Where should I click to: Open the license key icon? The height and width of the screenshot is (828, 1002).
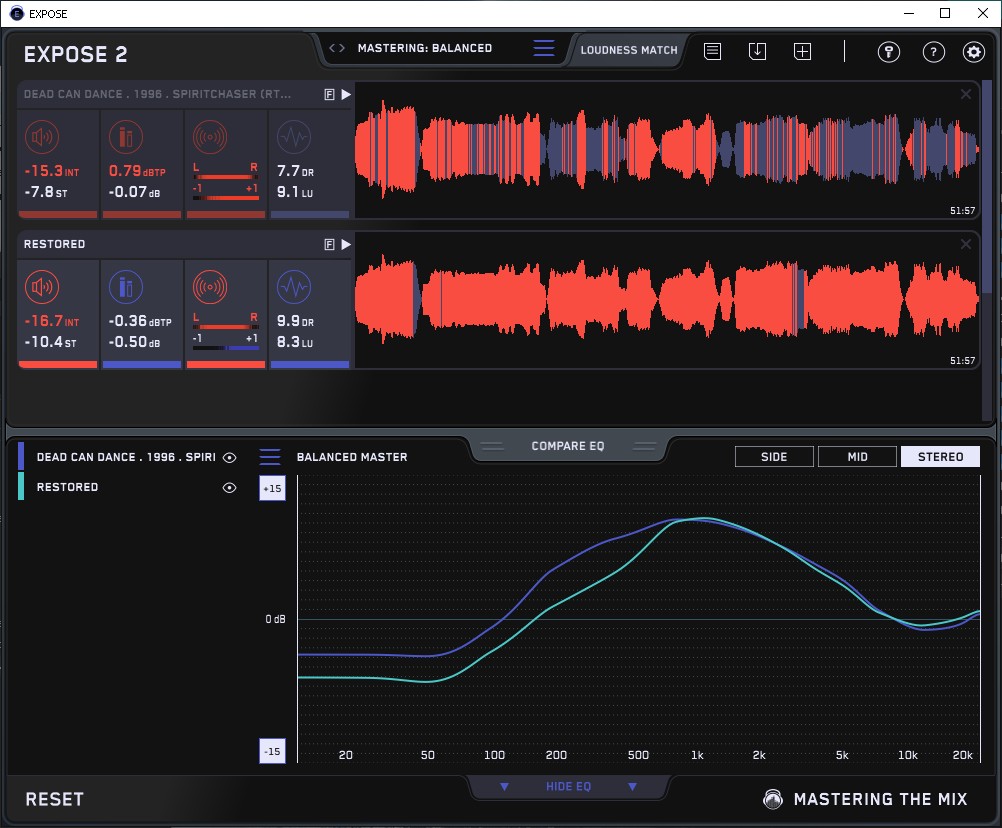tap(889, 52)
